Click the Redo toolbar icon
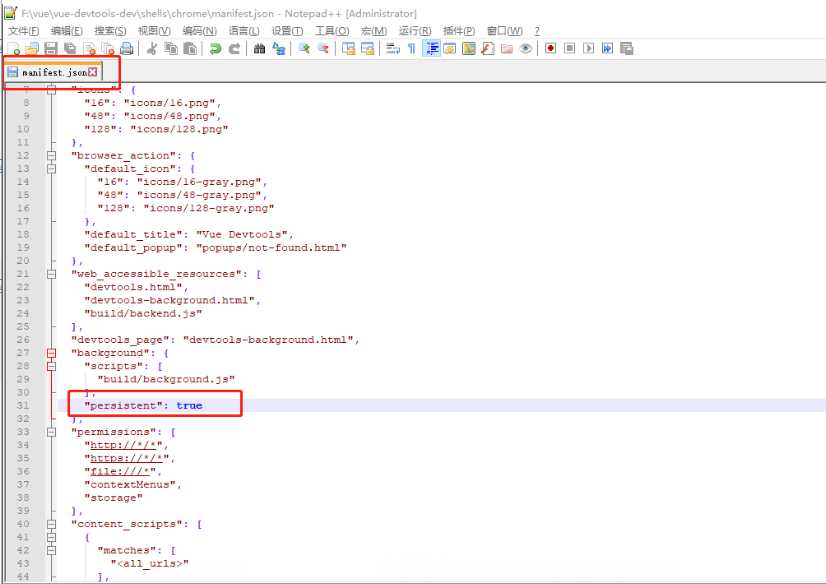The height and width of the screenshot is (584, 826). (x=234, y=49)
